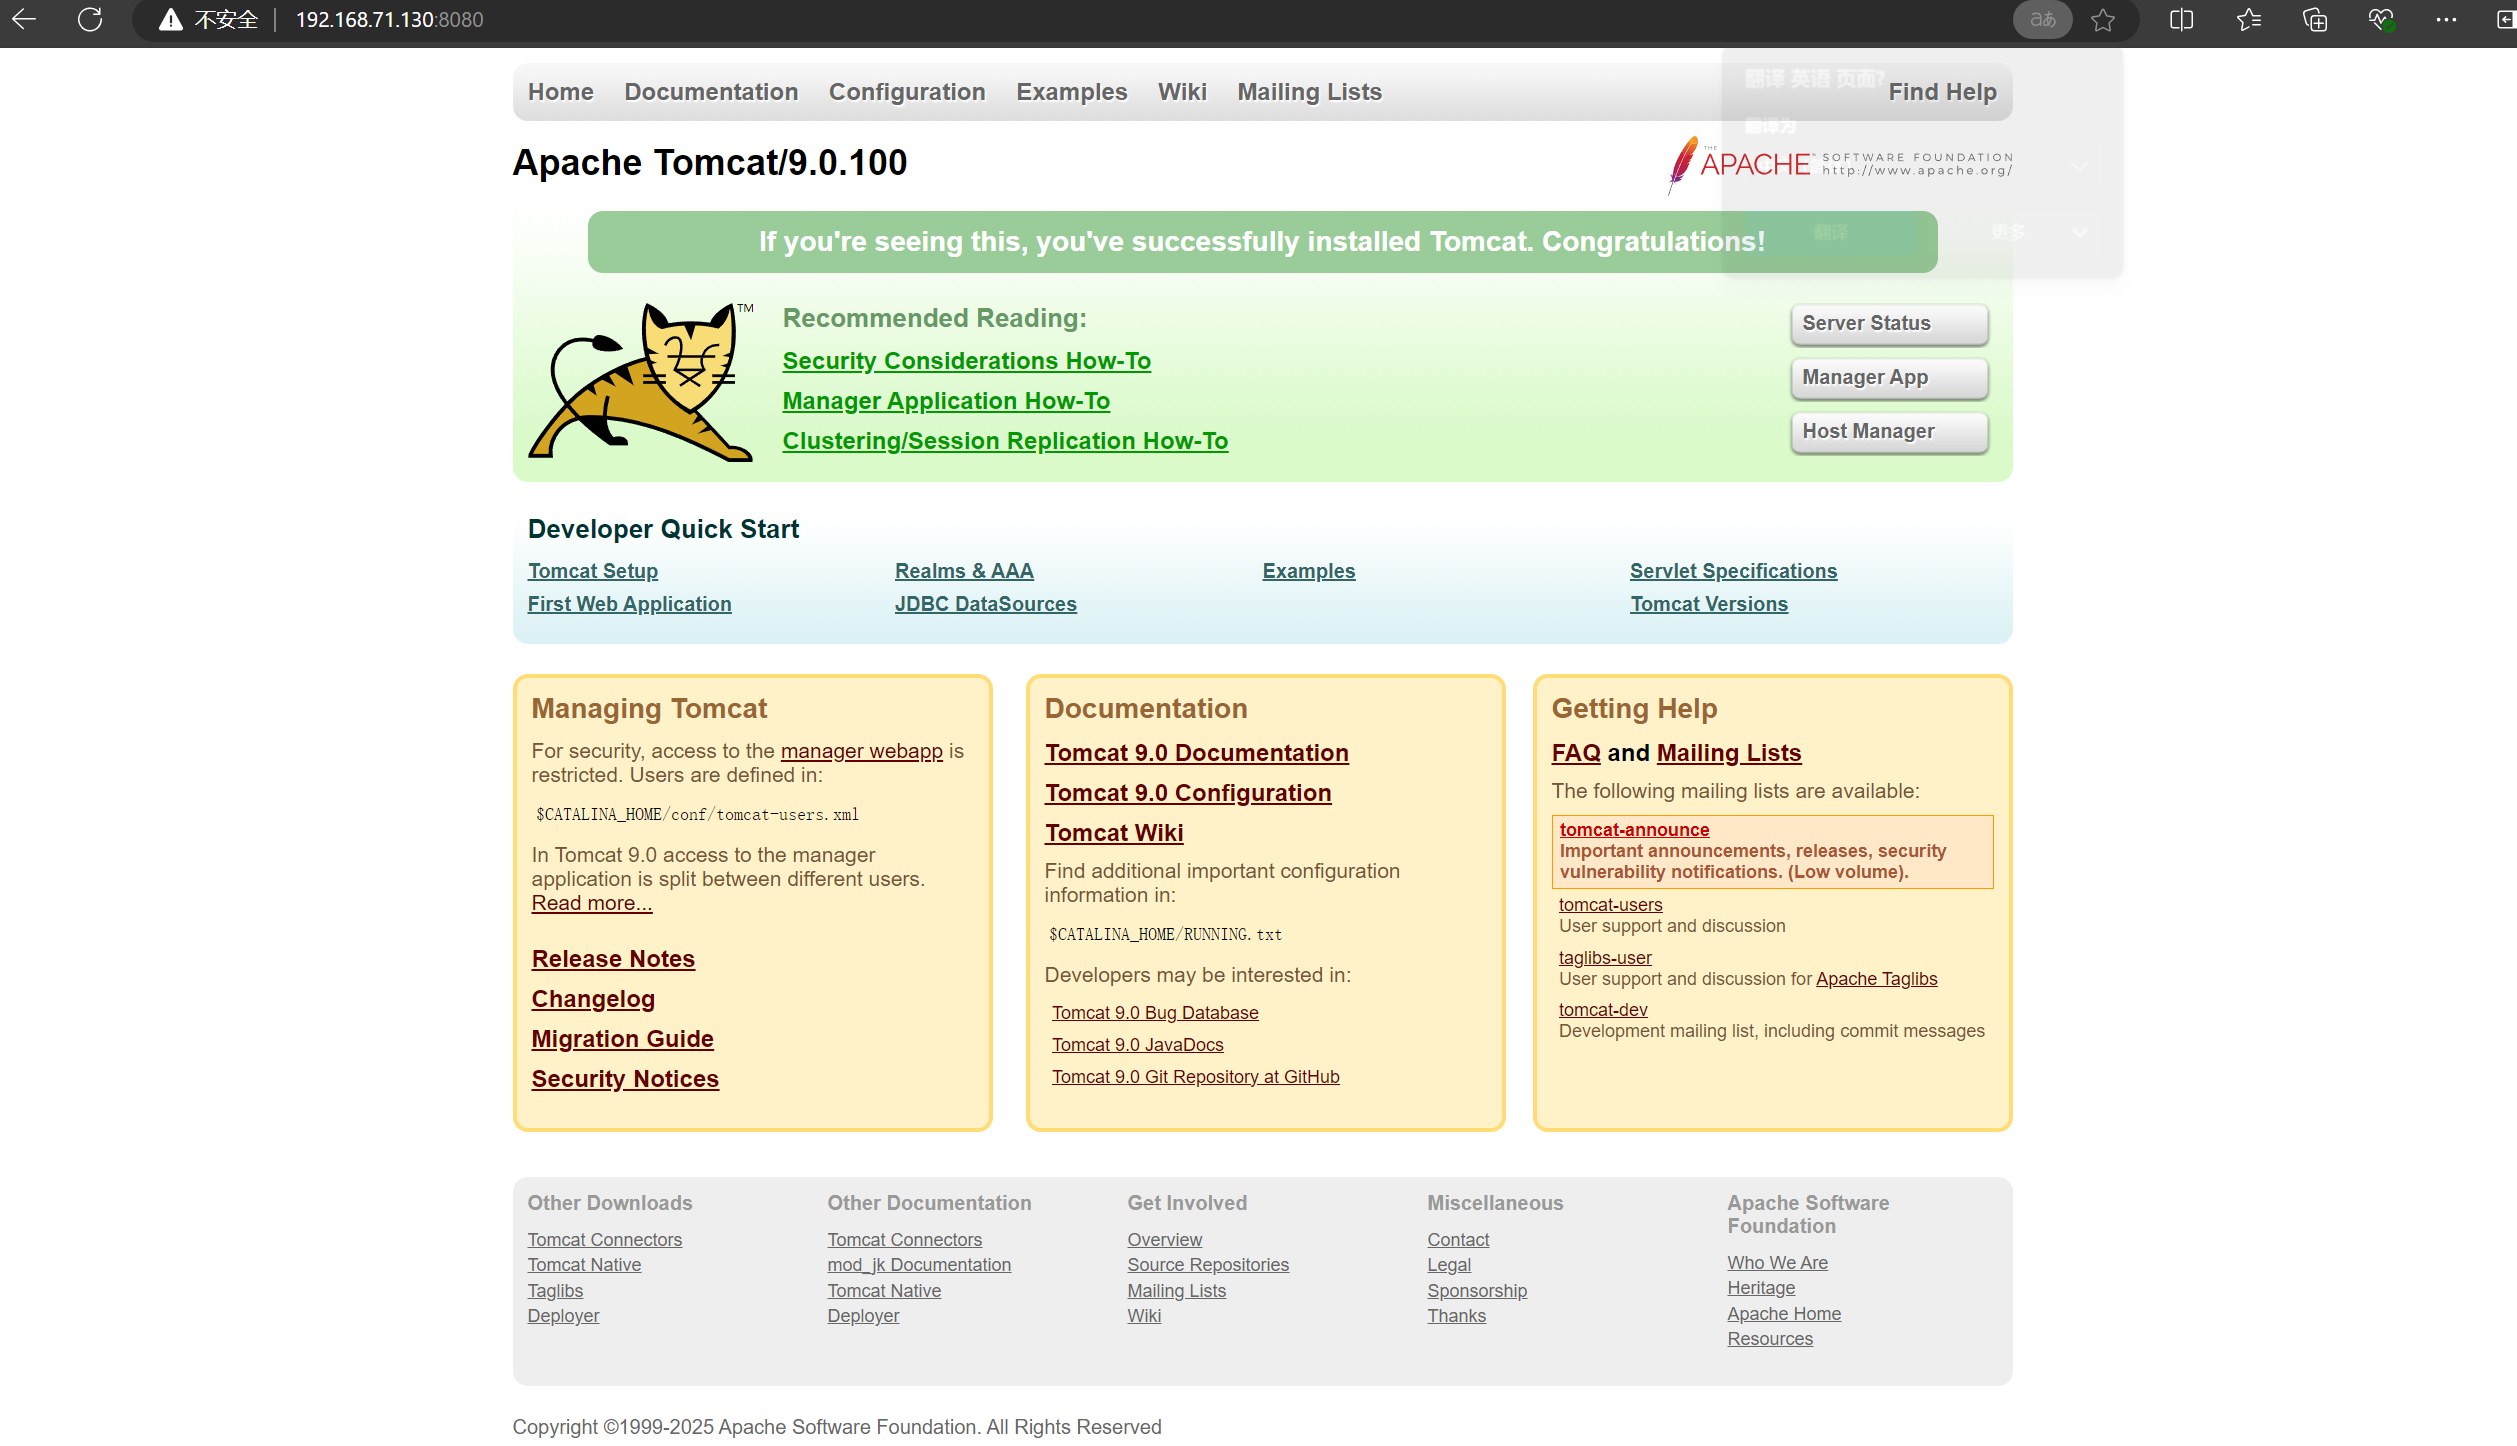Open the Wiki nav item
Image resolution: width=2517 pixels, height=1446 pixels.
(x=1182, y=92)
